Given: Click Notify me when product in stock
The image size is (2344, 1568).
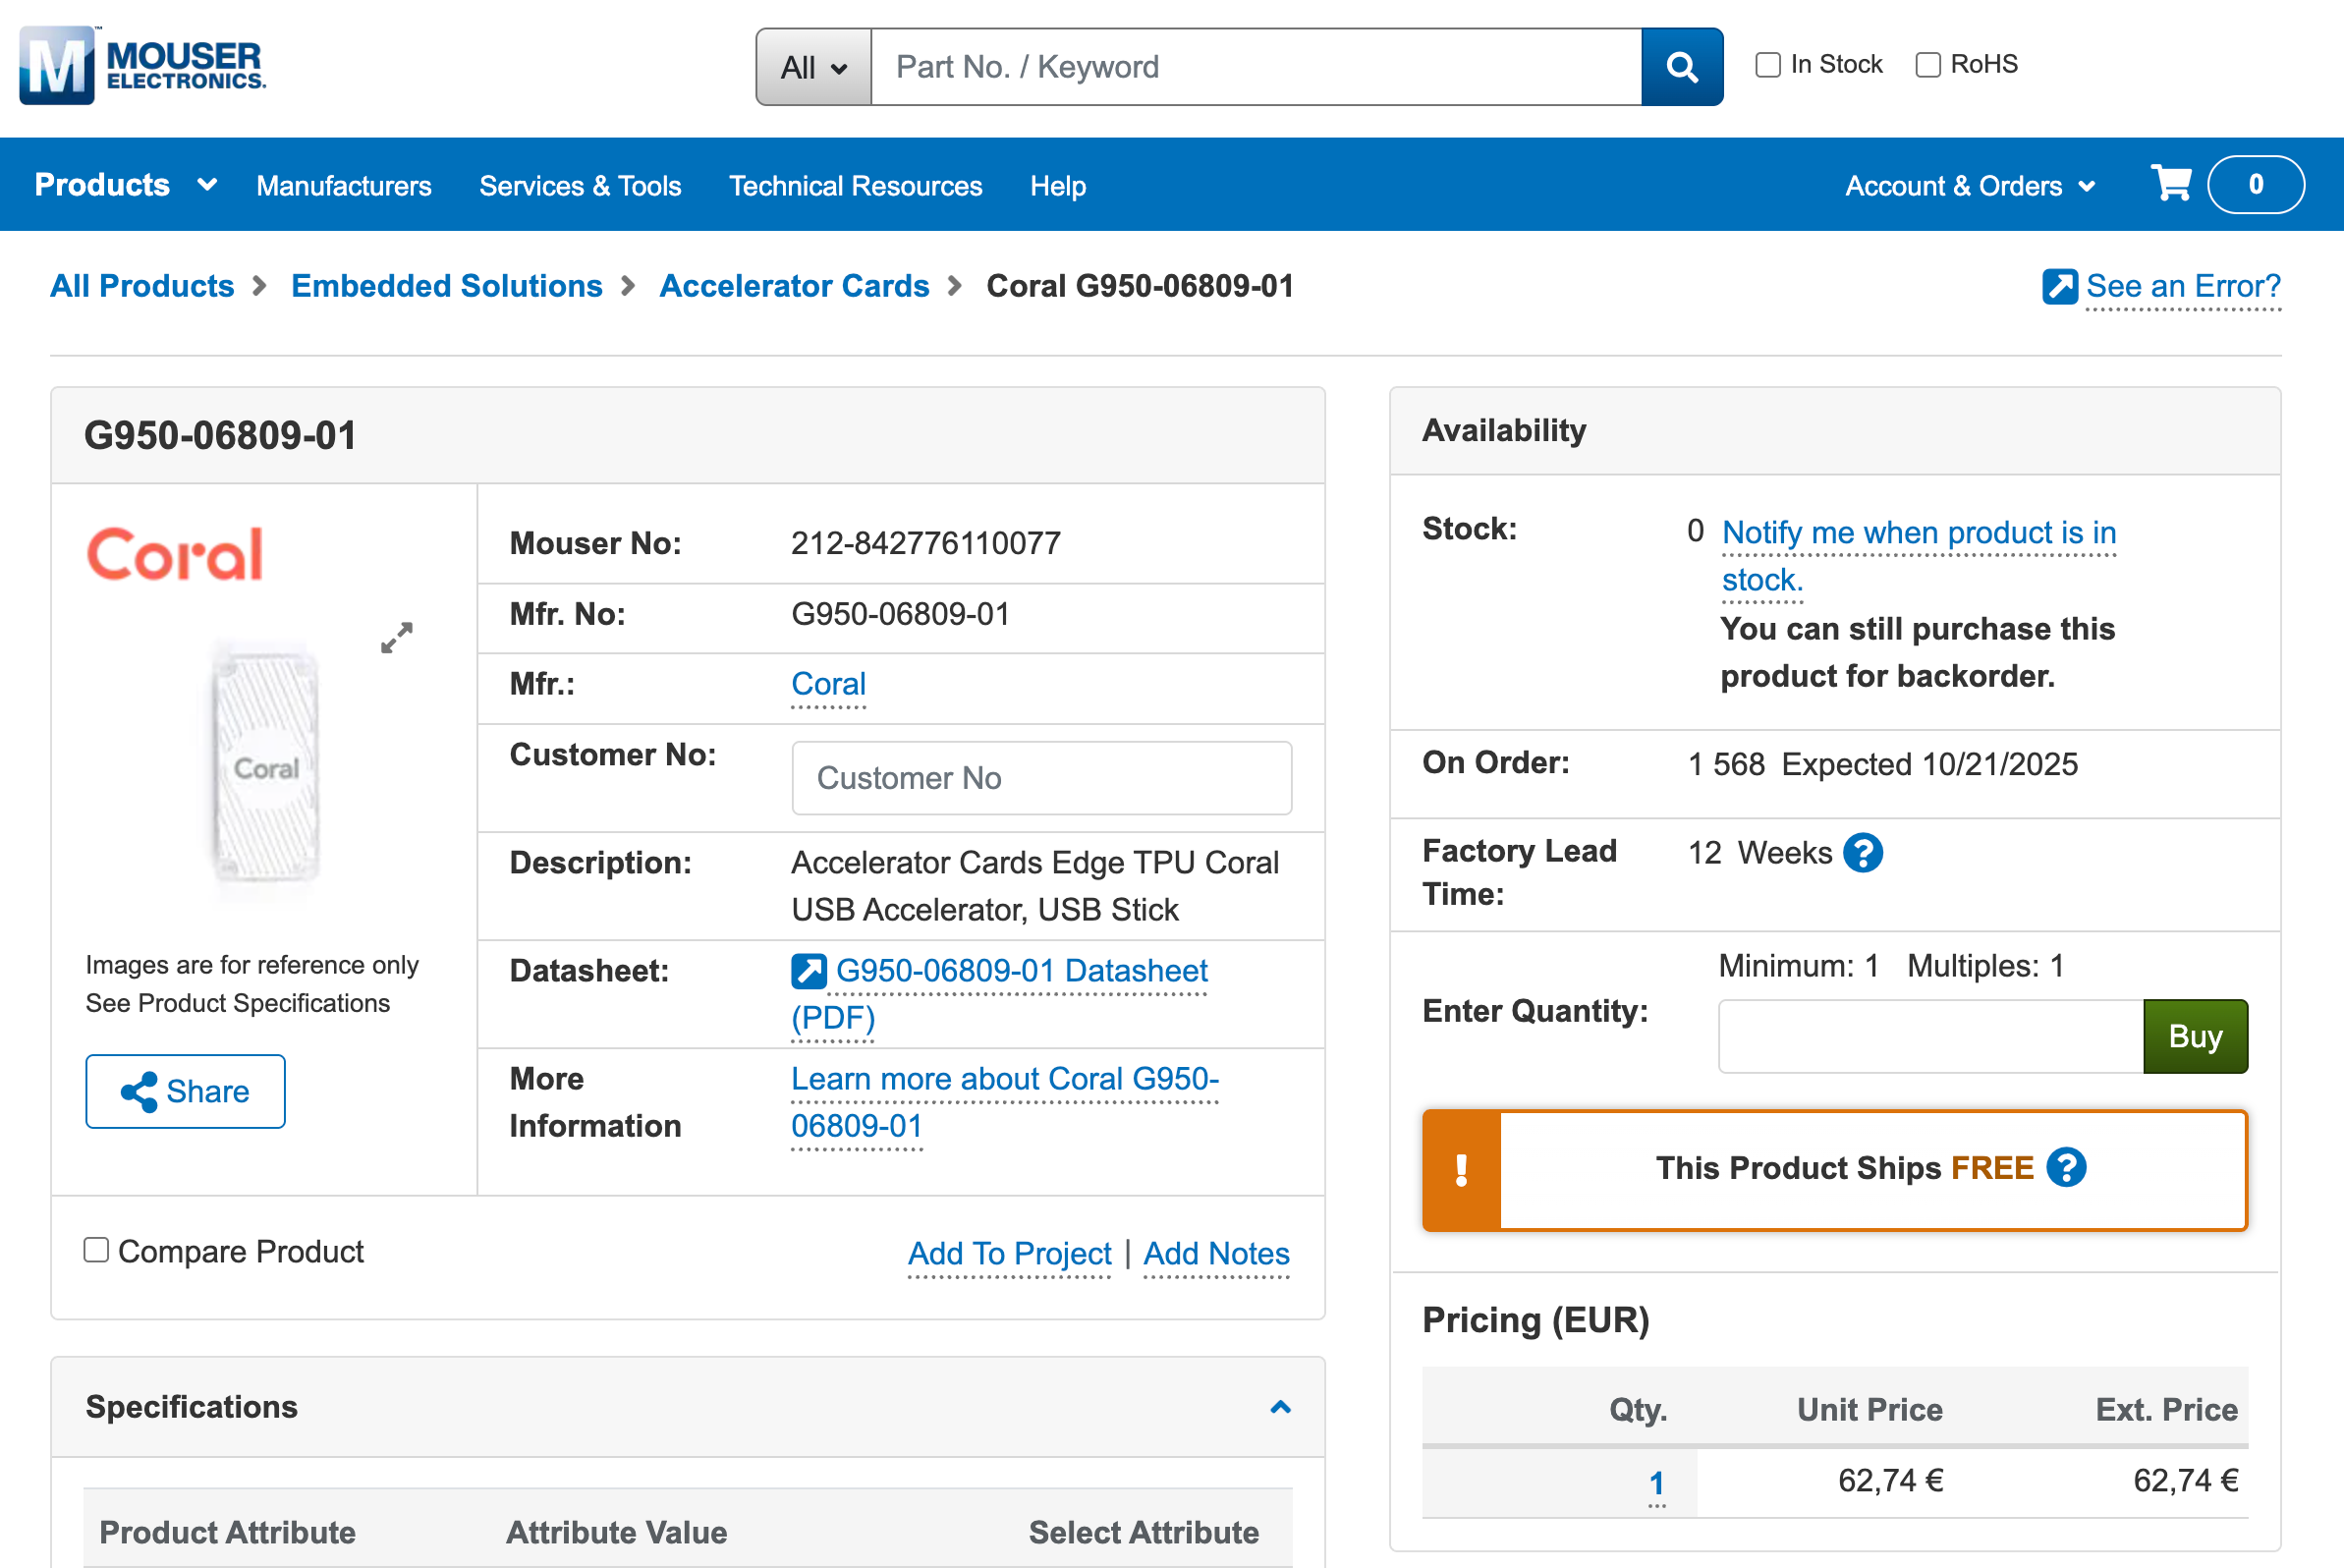Looking at the screenshot, I should click(1917, 534).
